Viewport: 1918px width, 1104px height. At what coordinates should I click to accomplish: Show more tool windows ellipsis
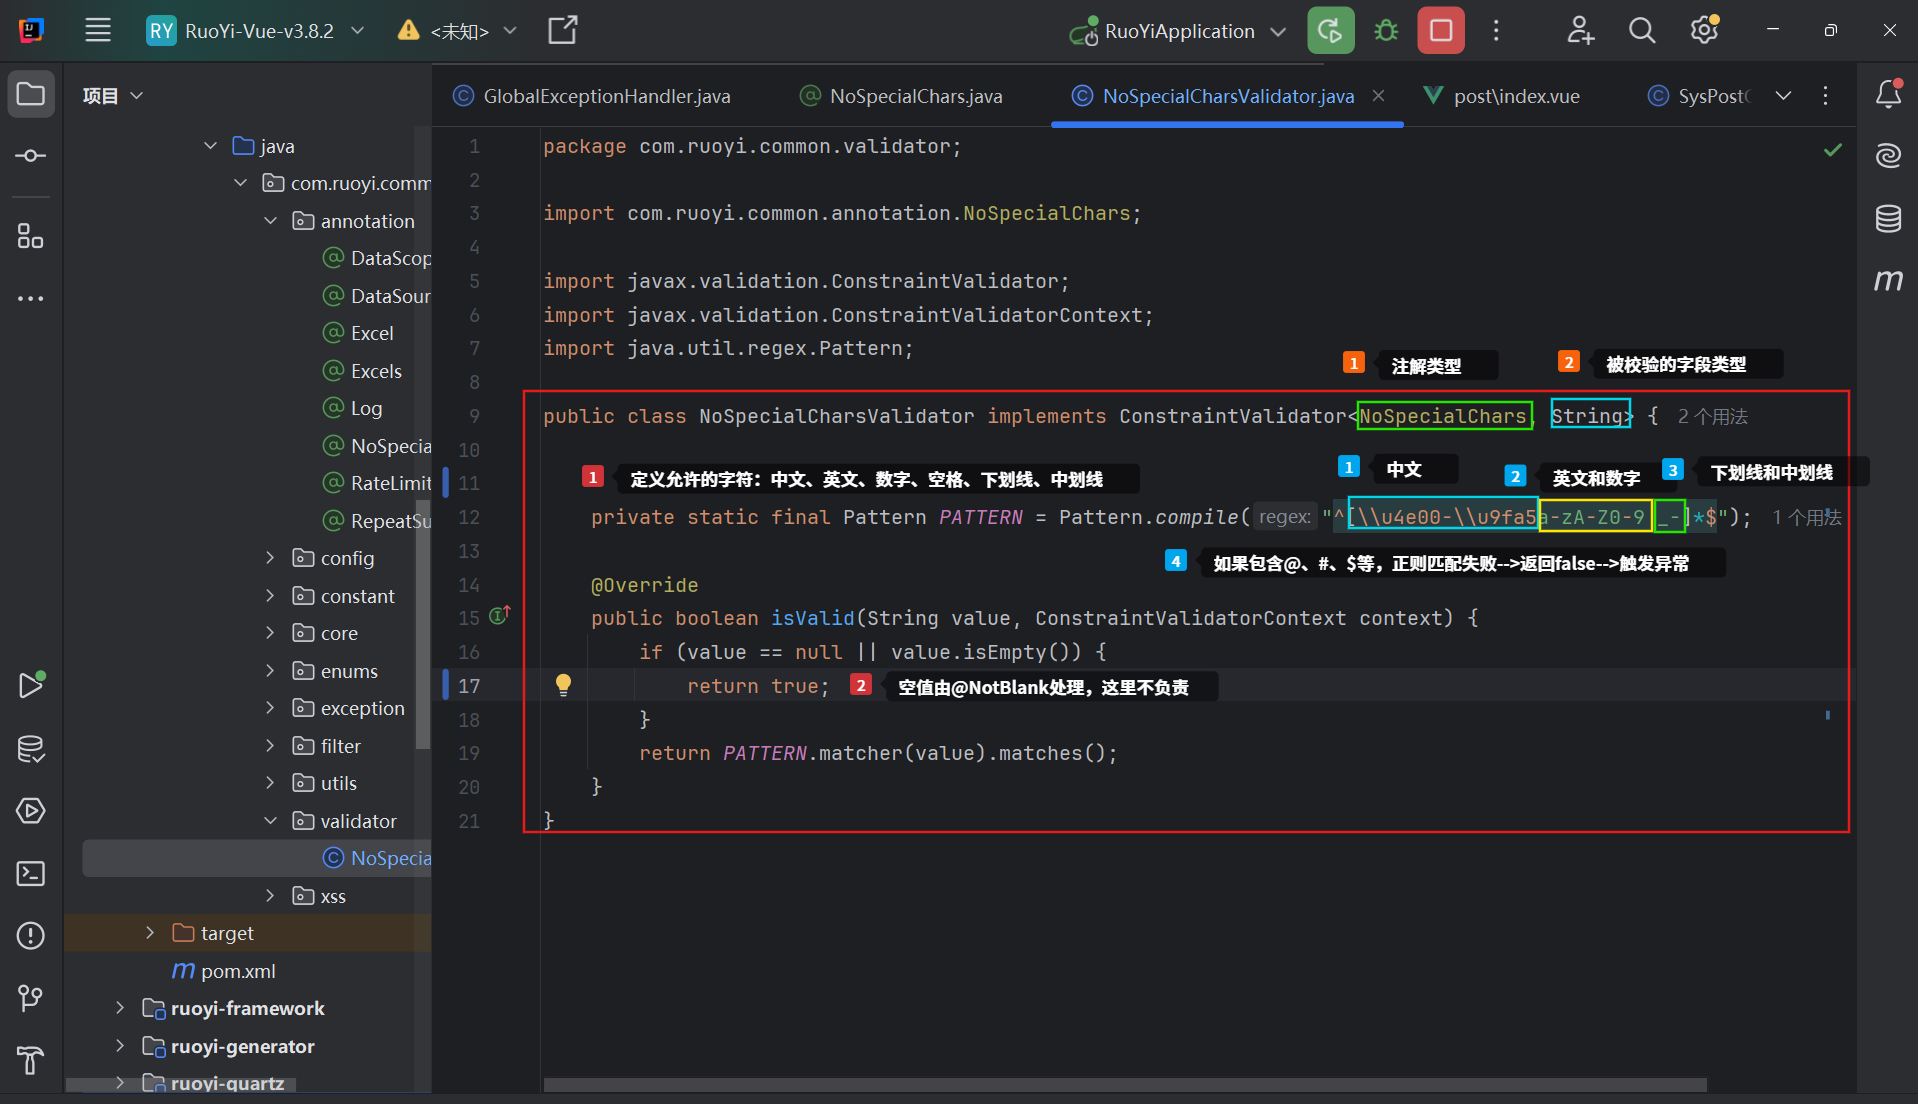tap(31, 298)
